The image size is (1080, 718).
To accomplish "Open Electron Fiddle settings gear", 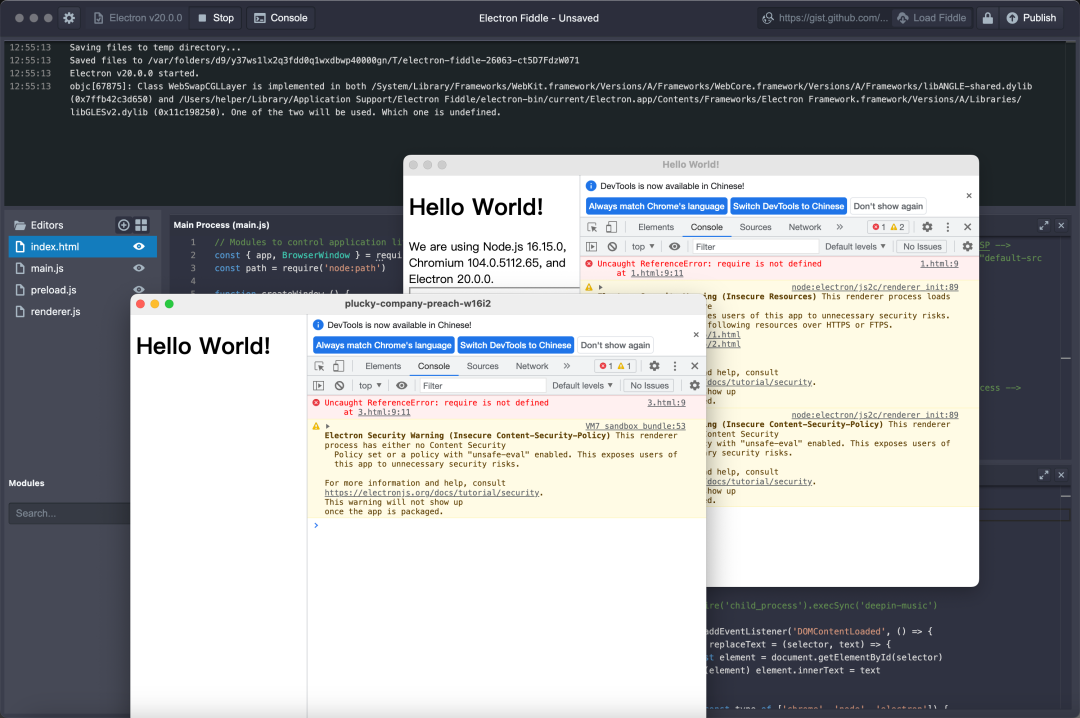I will (69, 18).
